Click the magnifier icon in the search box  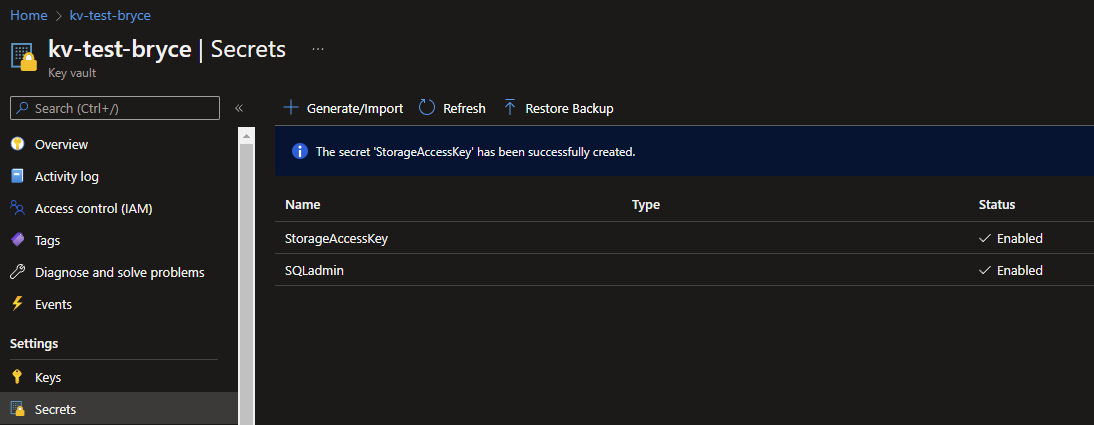23,108
